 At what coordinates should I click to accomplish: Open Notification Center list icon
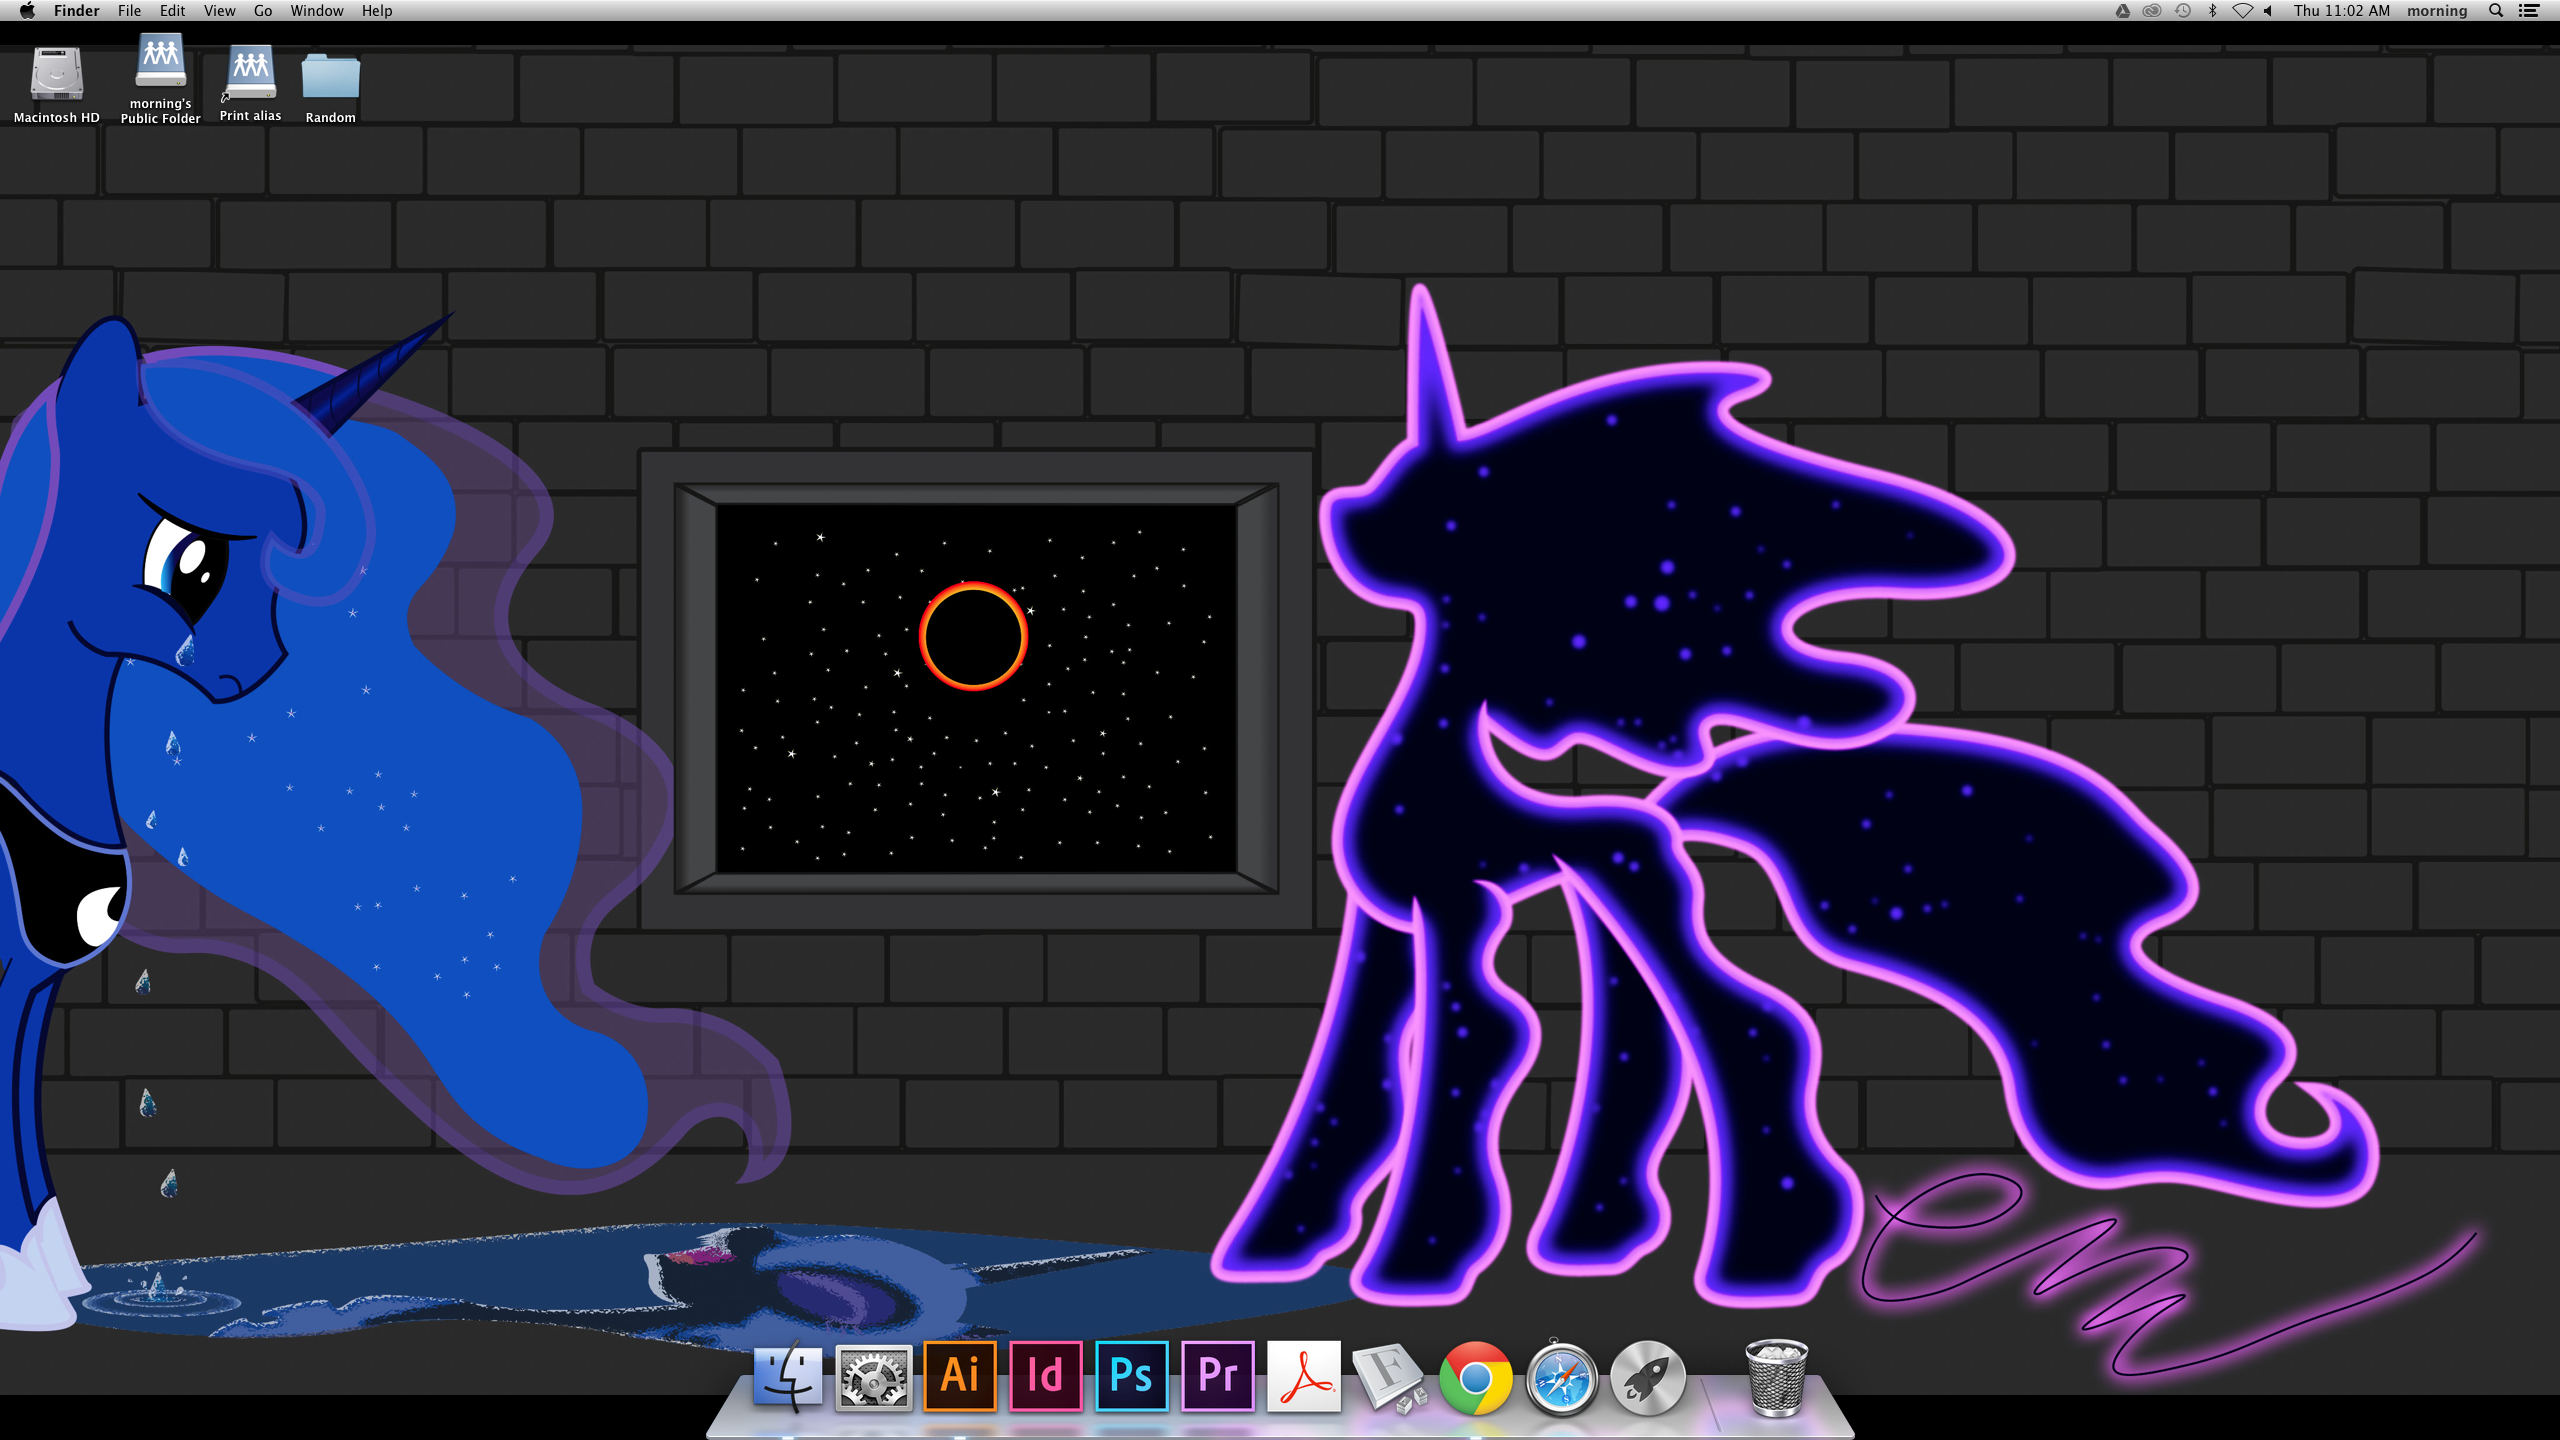coord(2529,11)
